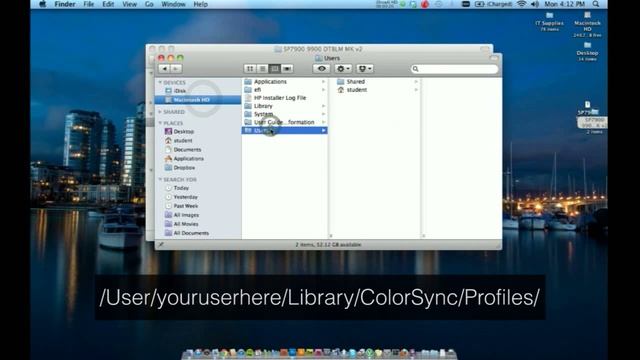Open the Window menu
The image size is (640, 360).
point(173,4)
